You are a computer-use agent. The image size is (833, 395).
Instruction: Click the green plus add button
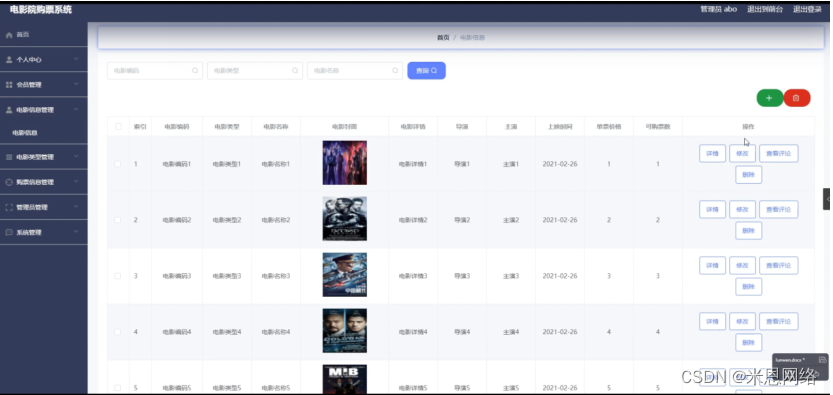(769, 98)
